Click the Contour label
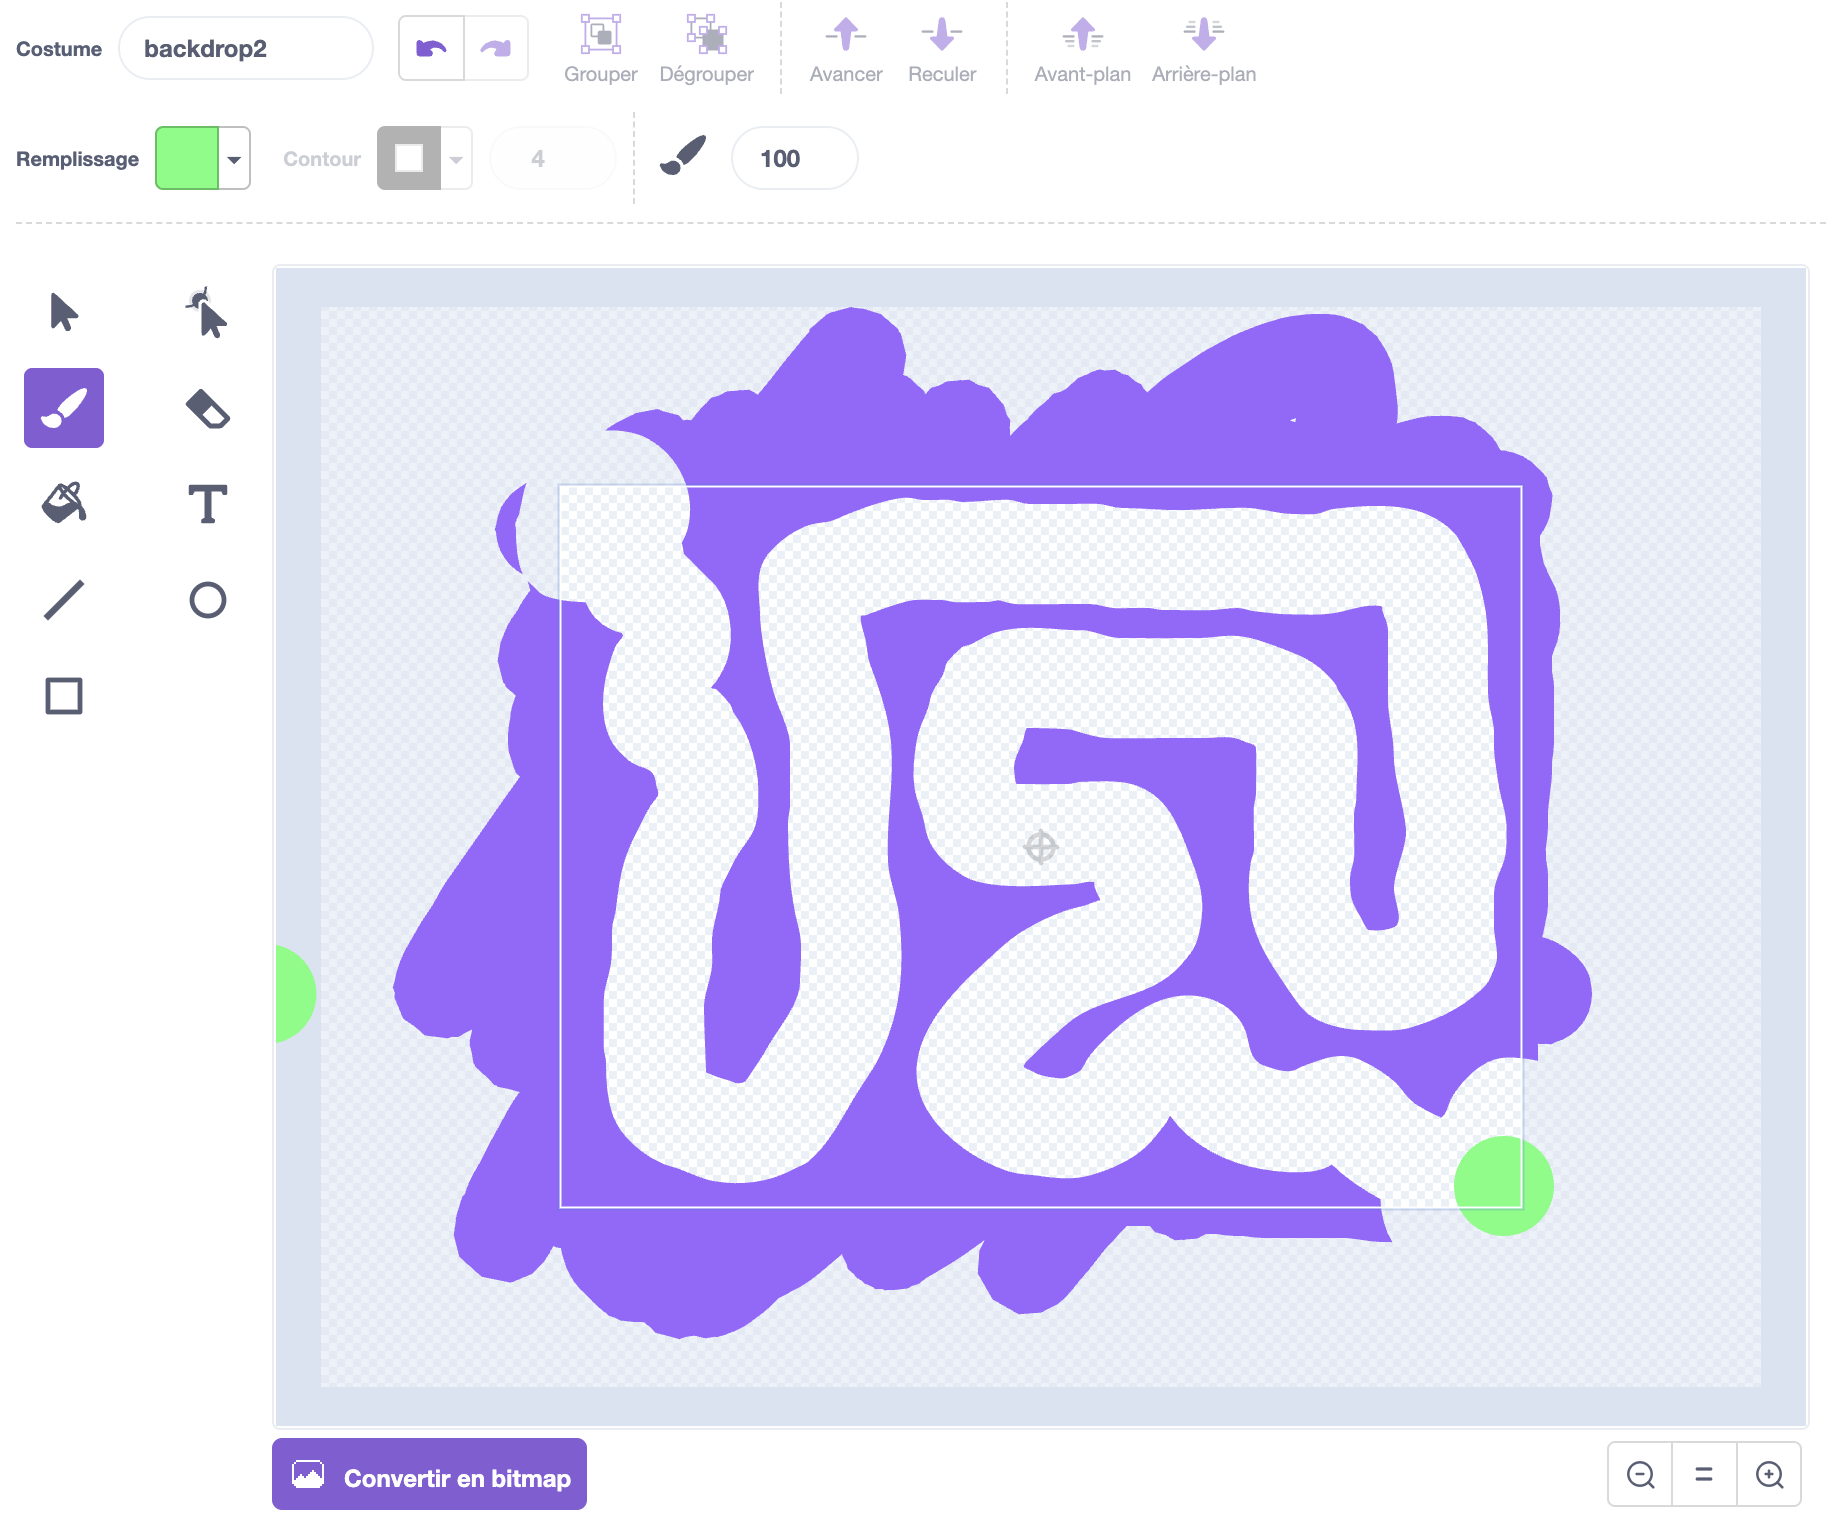Image resolution: width=1840 pixels, height=1532 pixels. [322, 159]
